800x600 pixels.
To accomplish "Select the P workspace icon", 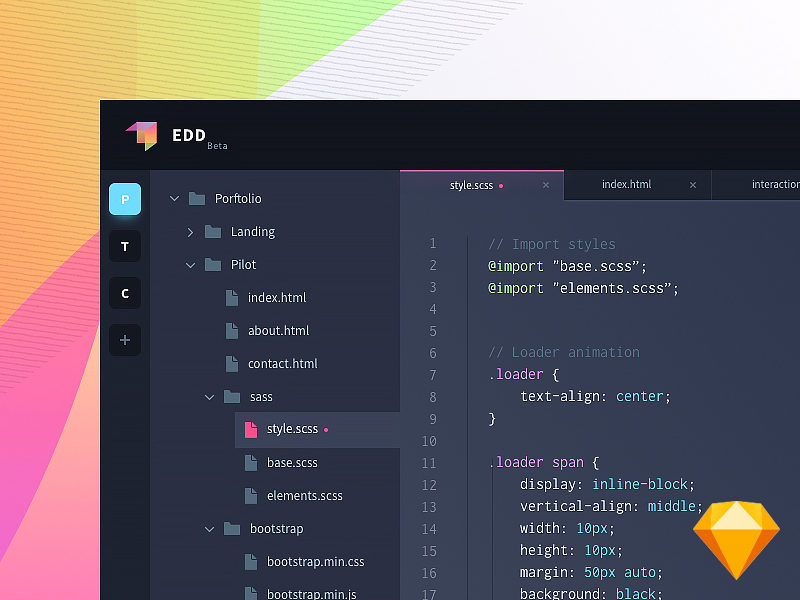I will 125,199.
